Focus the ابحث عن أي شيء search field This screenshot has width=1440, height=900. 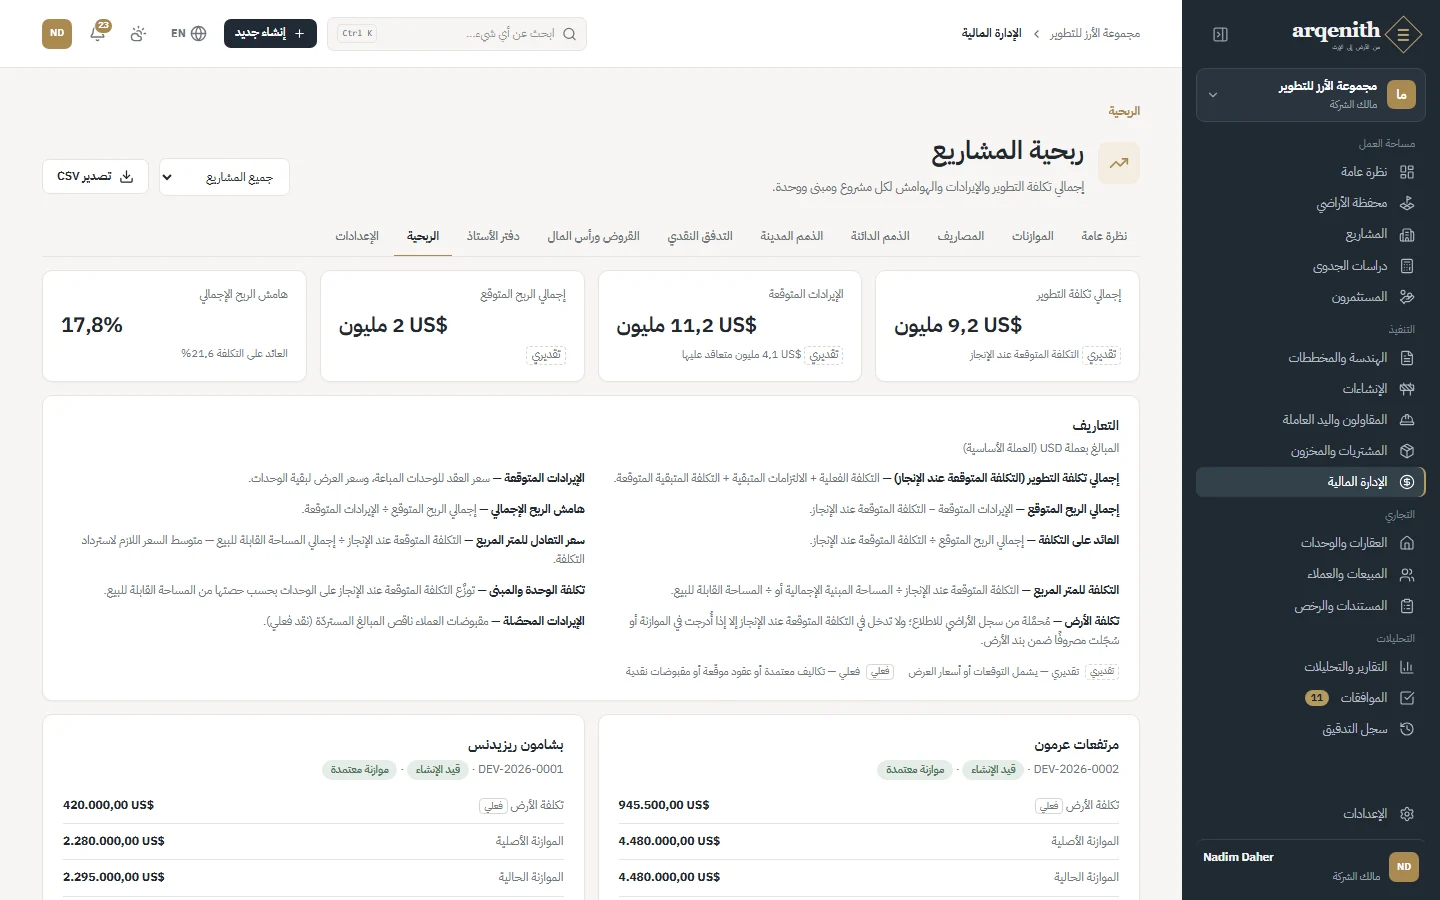(457, 33)
